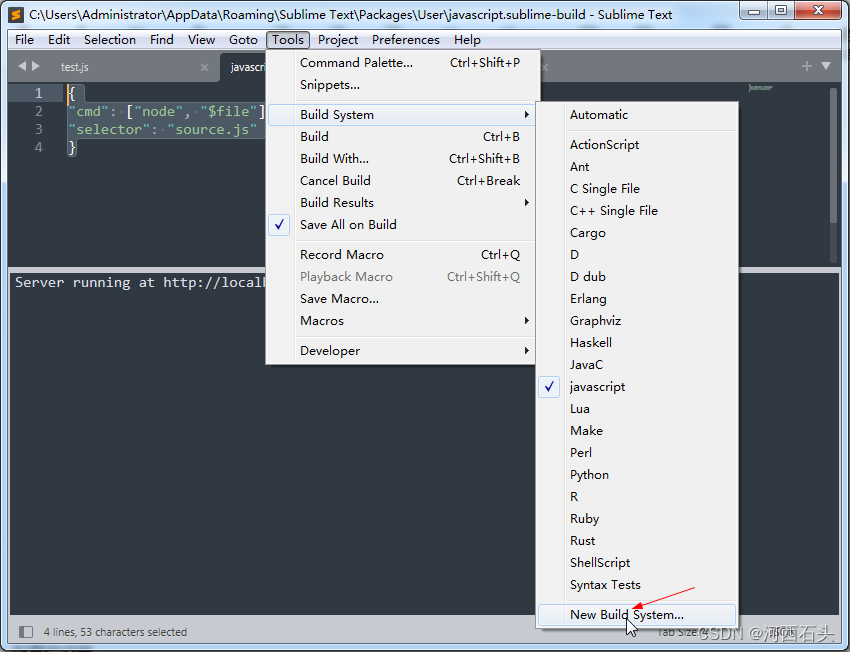
Task: Expand the Build Results submenu
Action: tap(402, 203)
